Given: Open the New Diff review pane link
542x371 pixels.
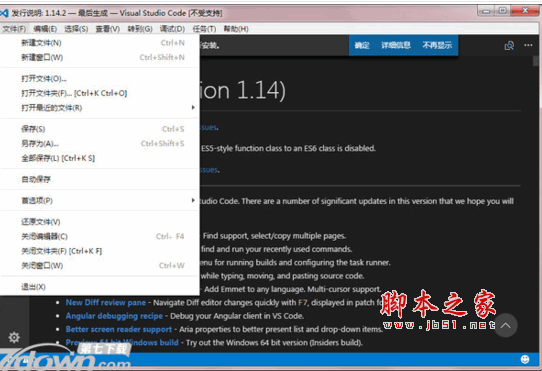Looking at the screenshot, I should 106,303.
